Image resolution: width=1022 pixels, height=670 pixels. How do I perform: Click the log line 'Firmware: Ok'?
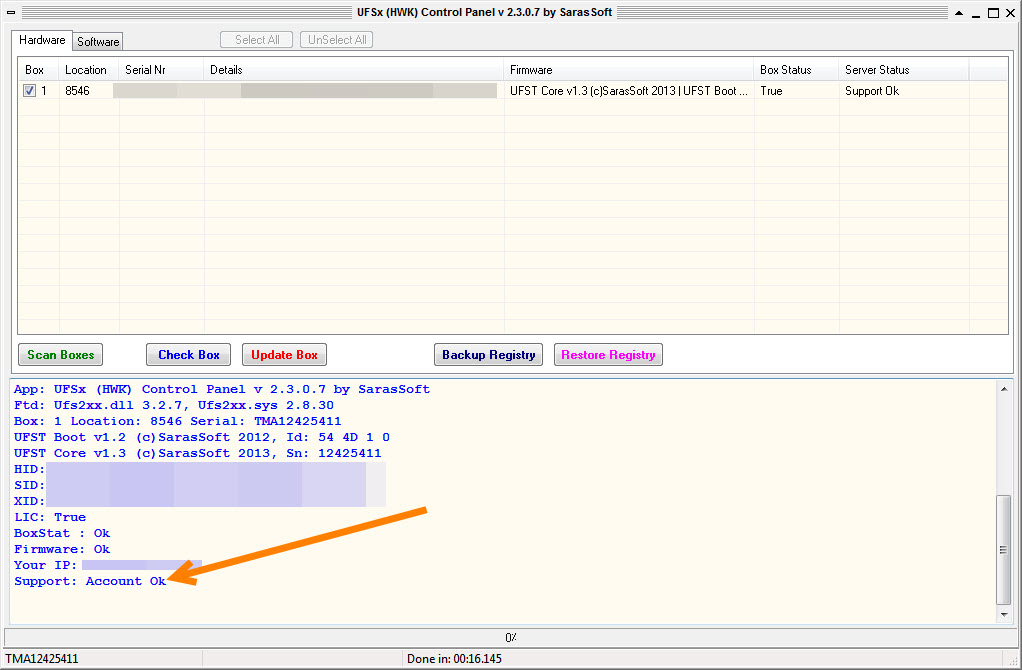(62, 549)
